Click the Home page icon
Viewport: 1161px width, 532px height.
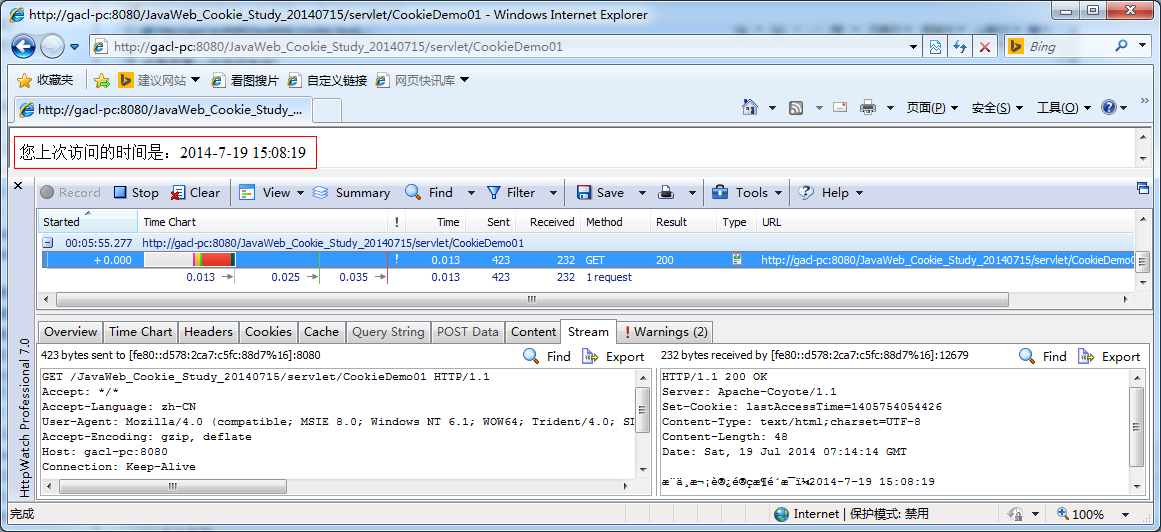click(749, 107)
